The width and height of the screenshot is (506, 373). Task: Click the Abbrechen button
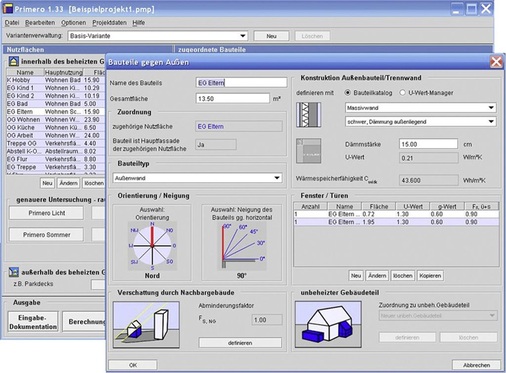[x=476, y=365]
